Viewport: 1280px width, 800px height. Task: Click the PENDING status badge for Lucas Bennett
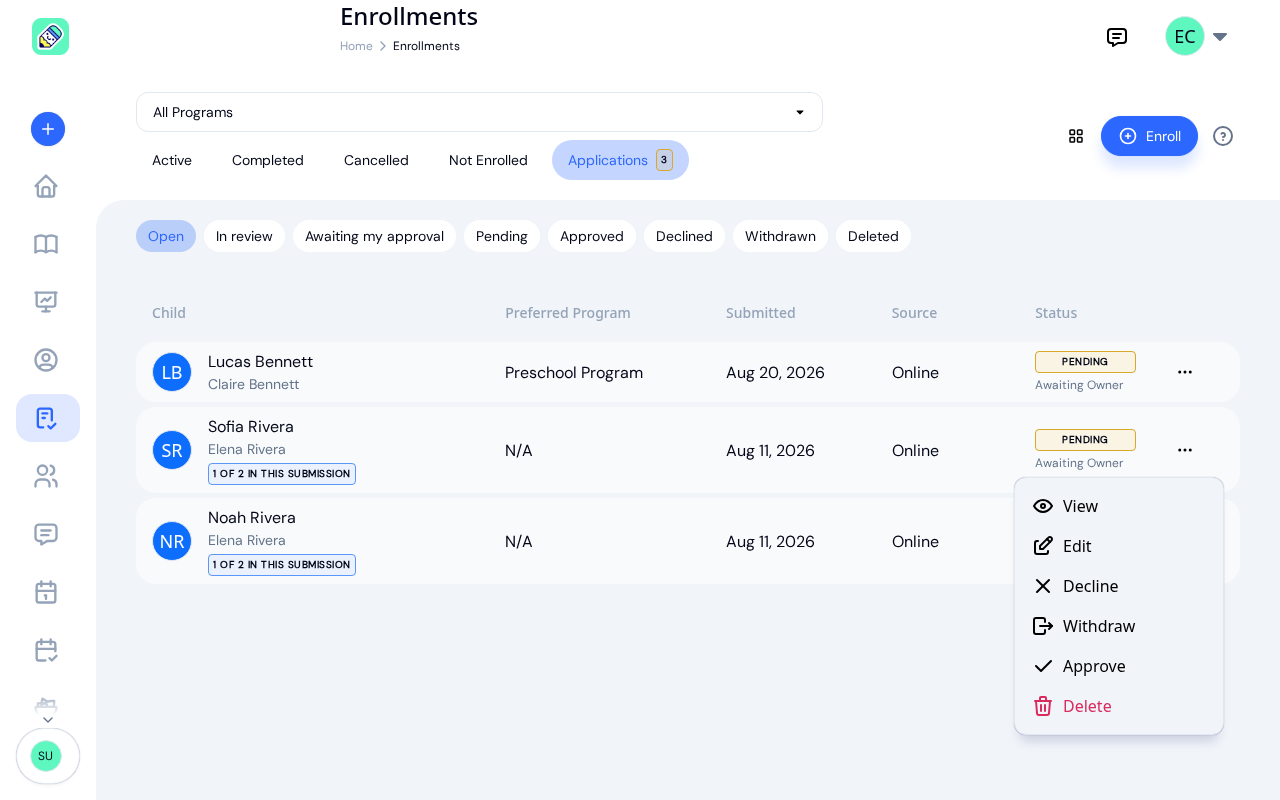click(1085, 362)
